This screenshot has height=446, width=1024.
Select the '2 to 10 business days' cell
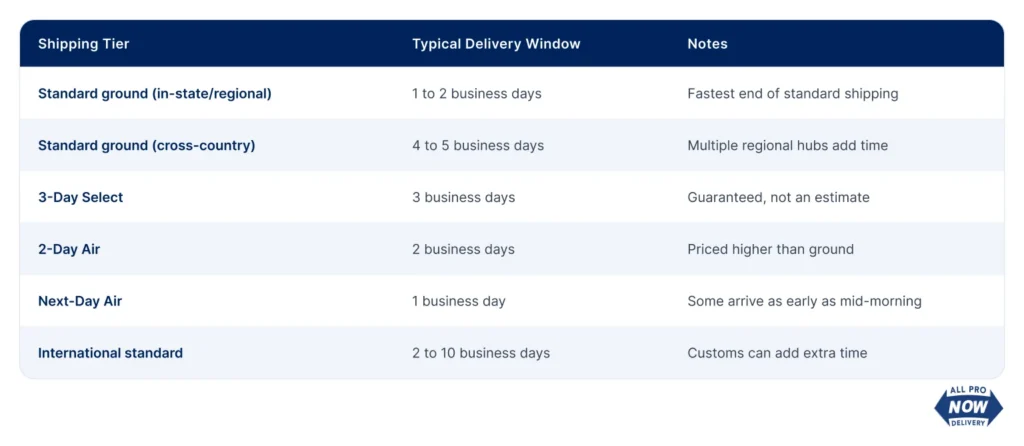click(x=481, y=353)
